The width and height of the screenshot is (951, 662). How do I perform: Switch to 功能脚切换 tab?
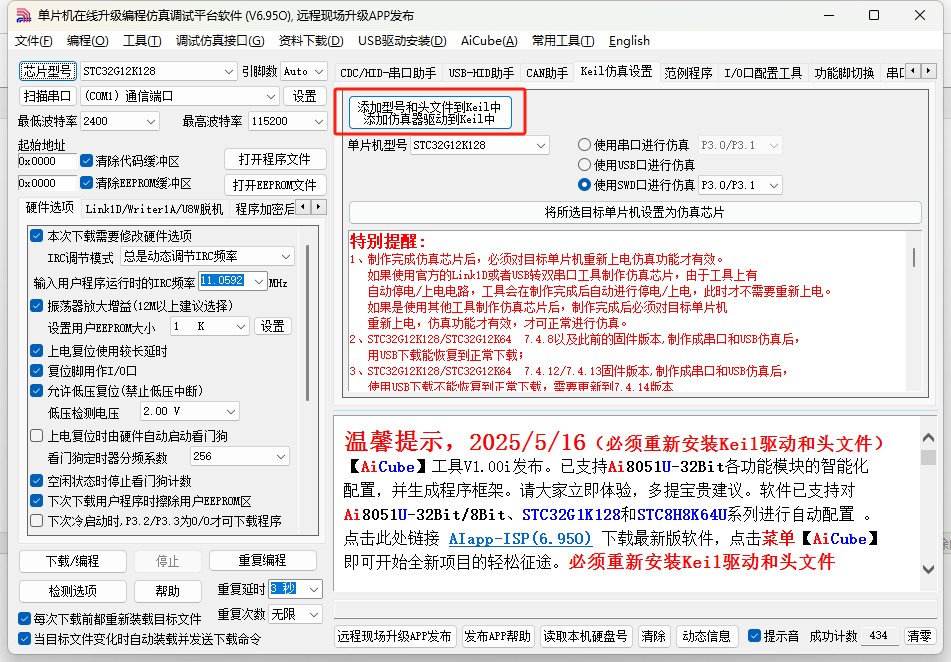click(x=844, y=73)
